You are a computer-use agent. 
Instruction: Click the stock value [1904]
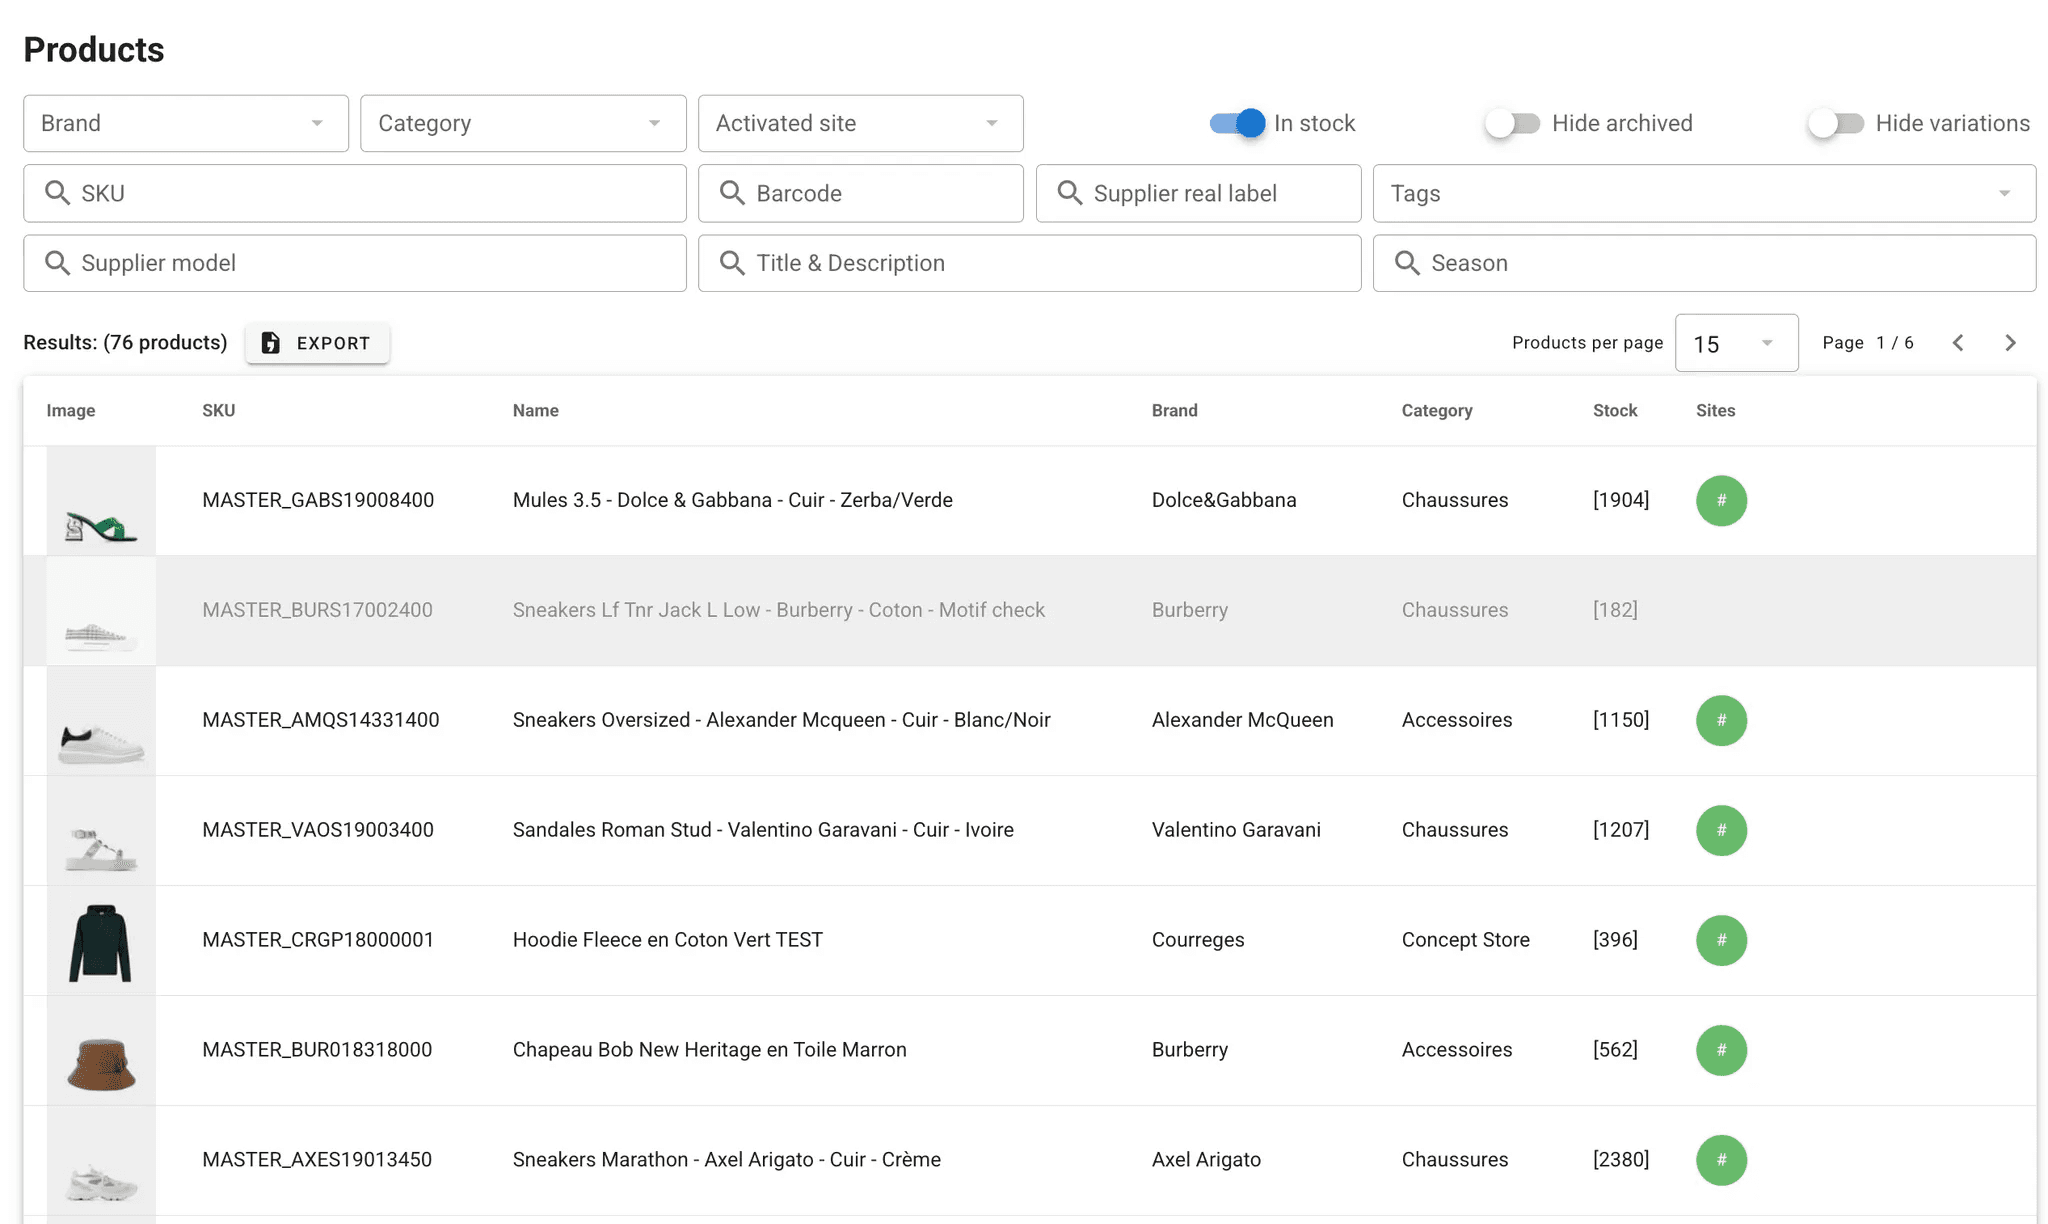tap(1621, 500)
